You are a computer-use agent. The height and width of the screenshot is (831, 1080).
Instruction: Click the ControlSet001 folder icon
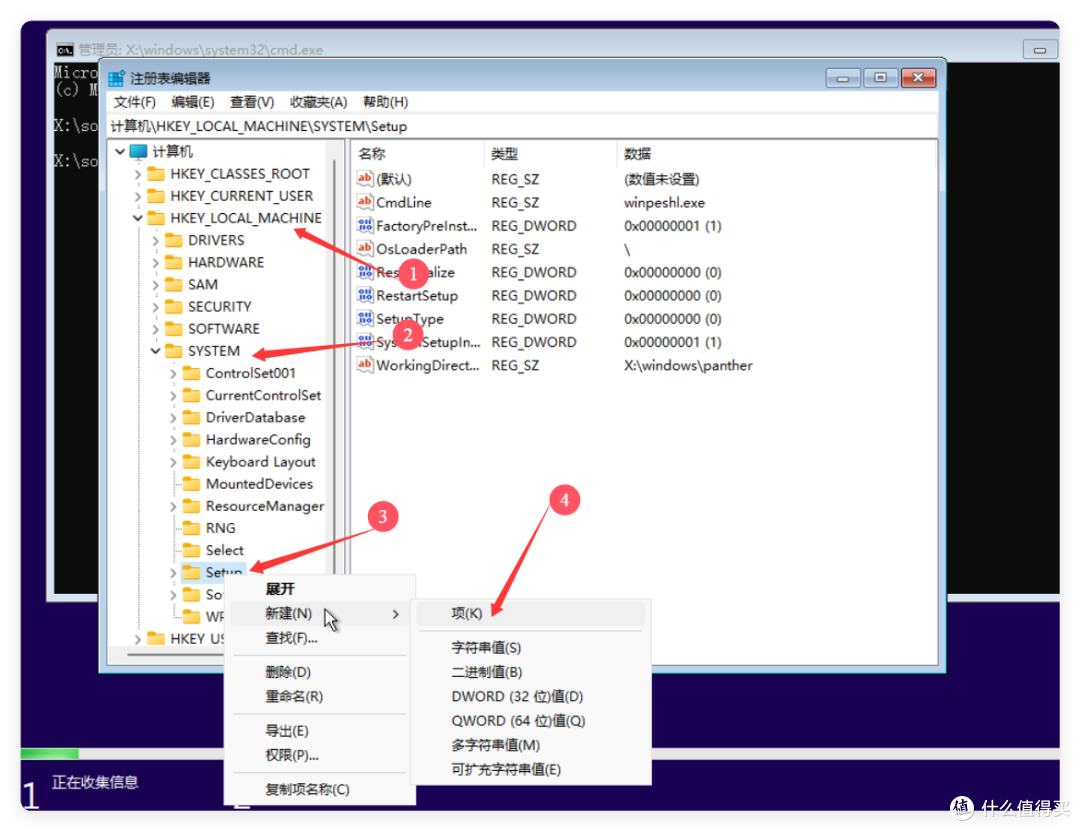pos(192,373)
